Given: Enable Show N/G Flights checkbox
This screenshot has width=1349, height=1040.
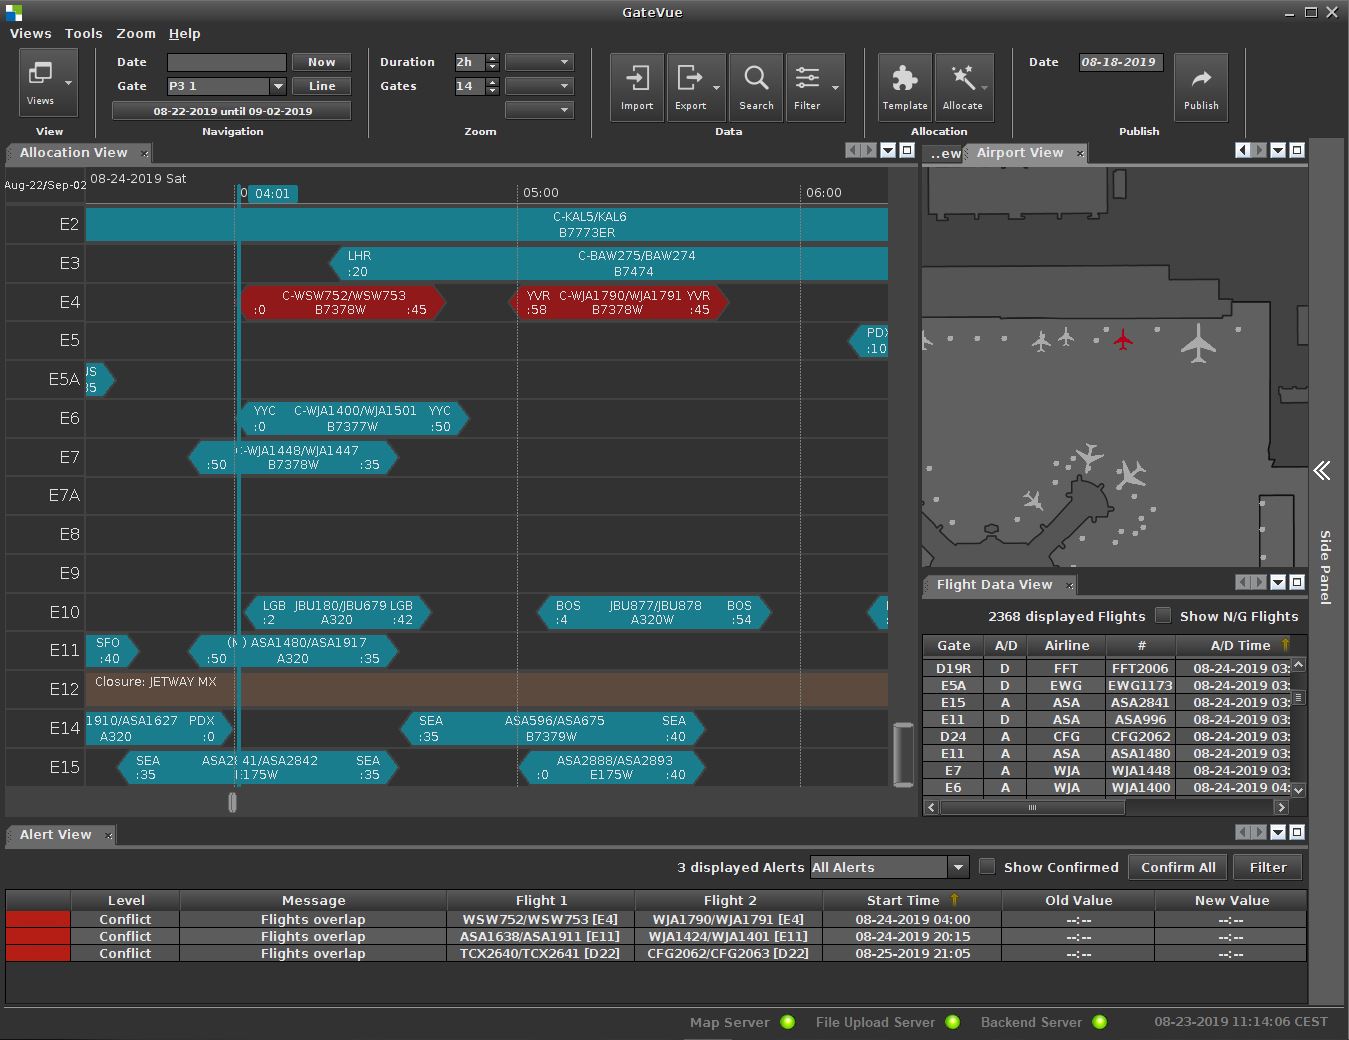Looking at the screenshot, I should (1163, 616).
